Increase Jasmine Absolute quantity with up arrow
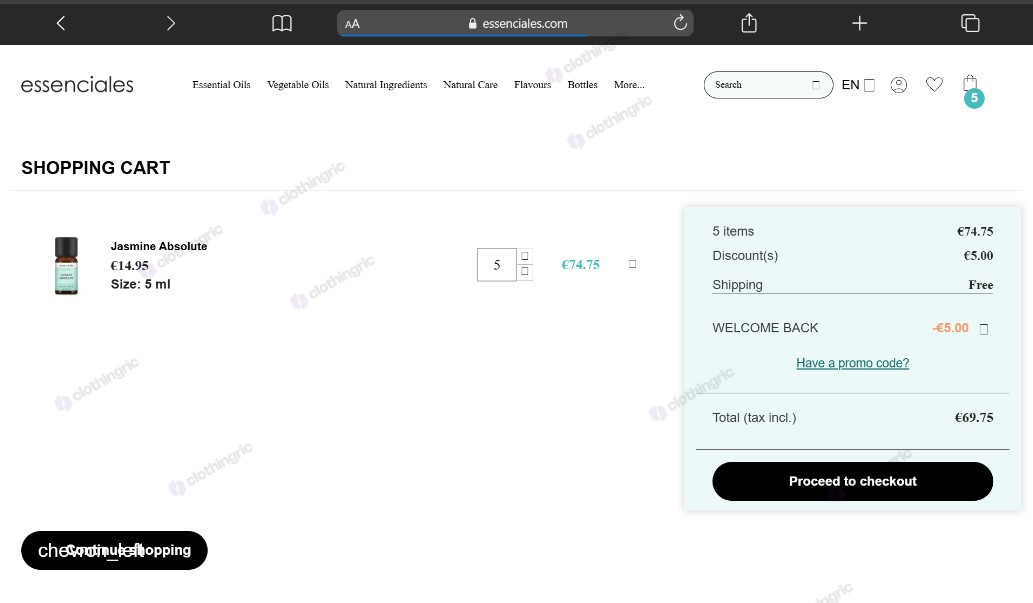 (525, 256)
